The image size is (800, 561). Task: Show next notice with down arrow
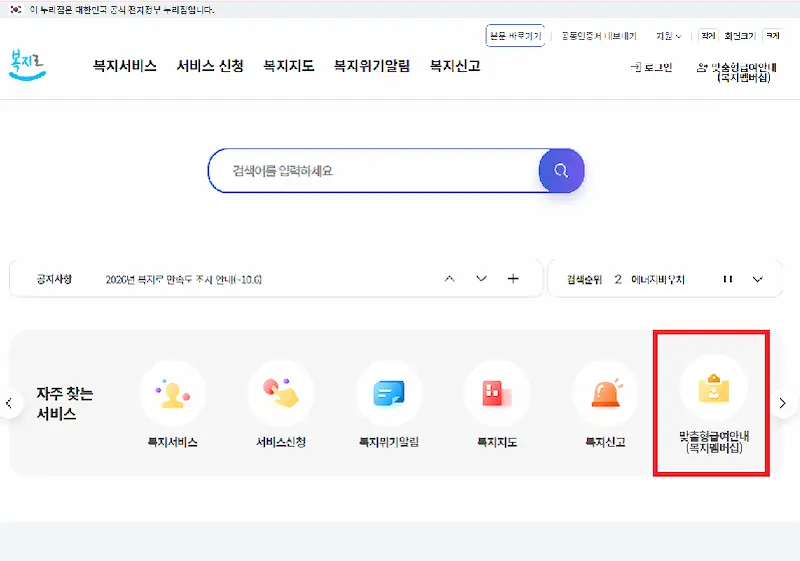pyautogui.click(x=481, y=278)
